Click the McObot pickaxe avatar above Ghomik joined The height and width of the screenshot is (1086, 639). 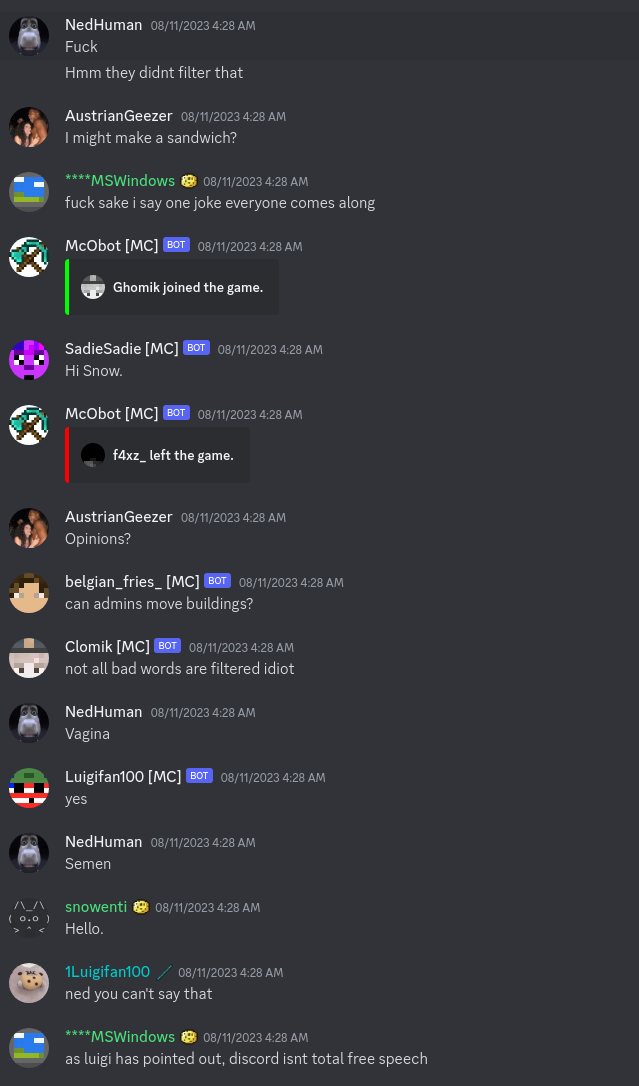[29, 257]
